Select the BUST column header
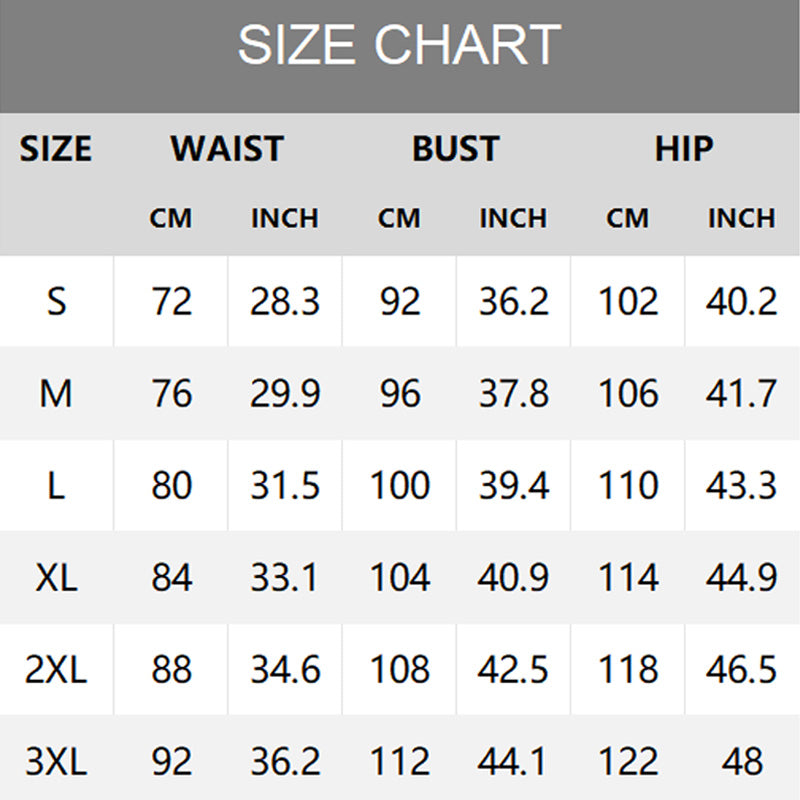 point(456,149)
